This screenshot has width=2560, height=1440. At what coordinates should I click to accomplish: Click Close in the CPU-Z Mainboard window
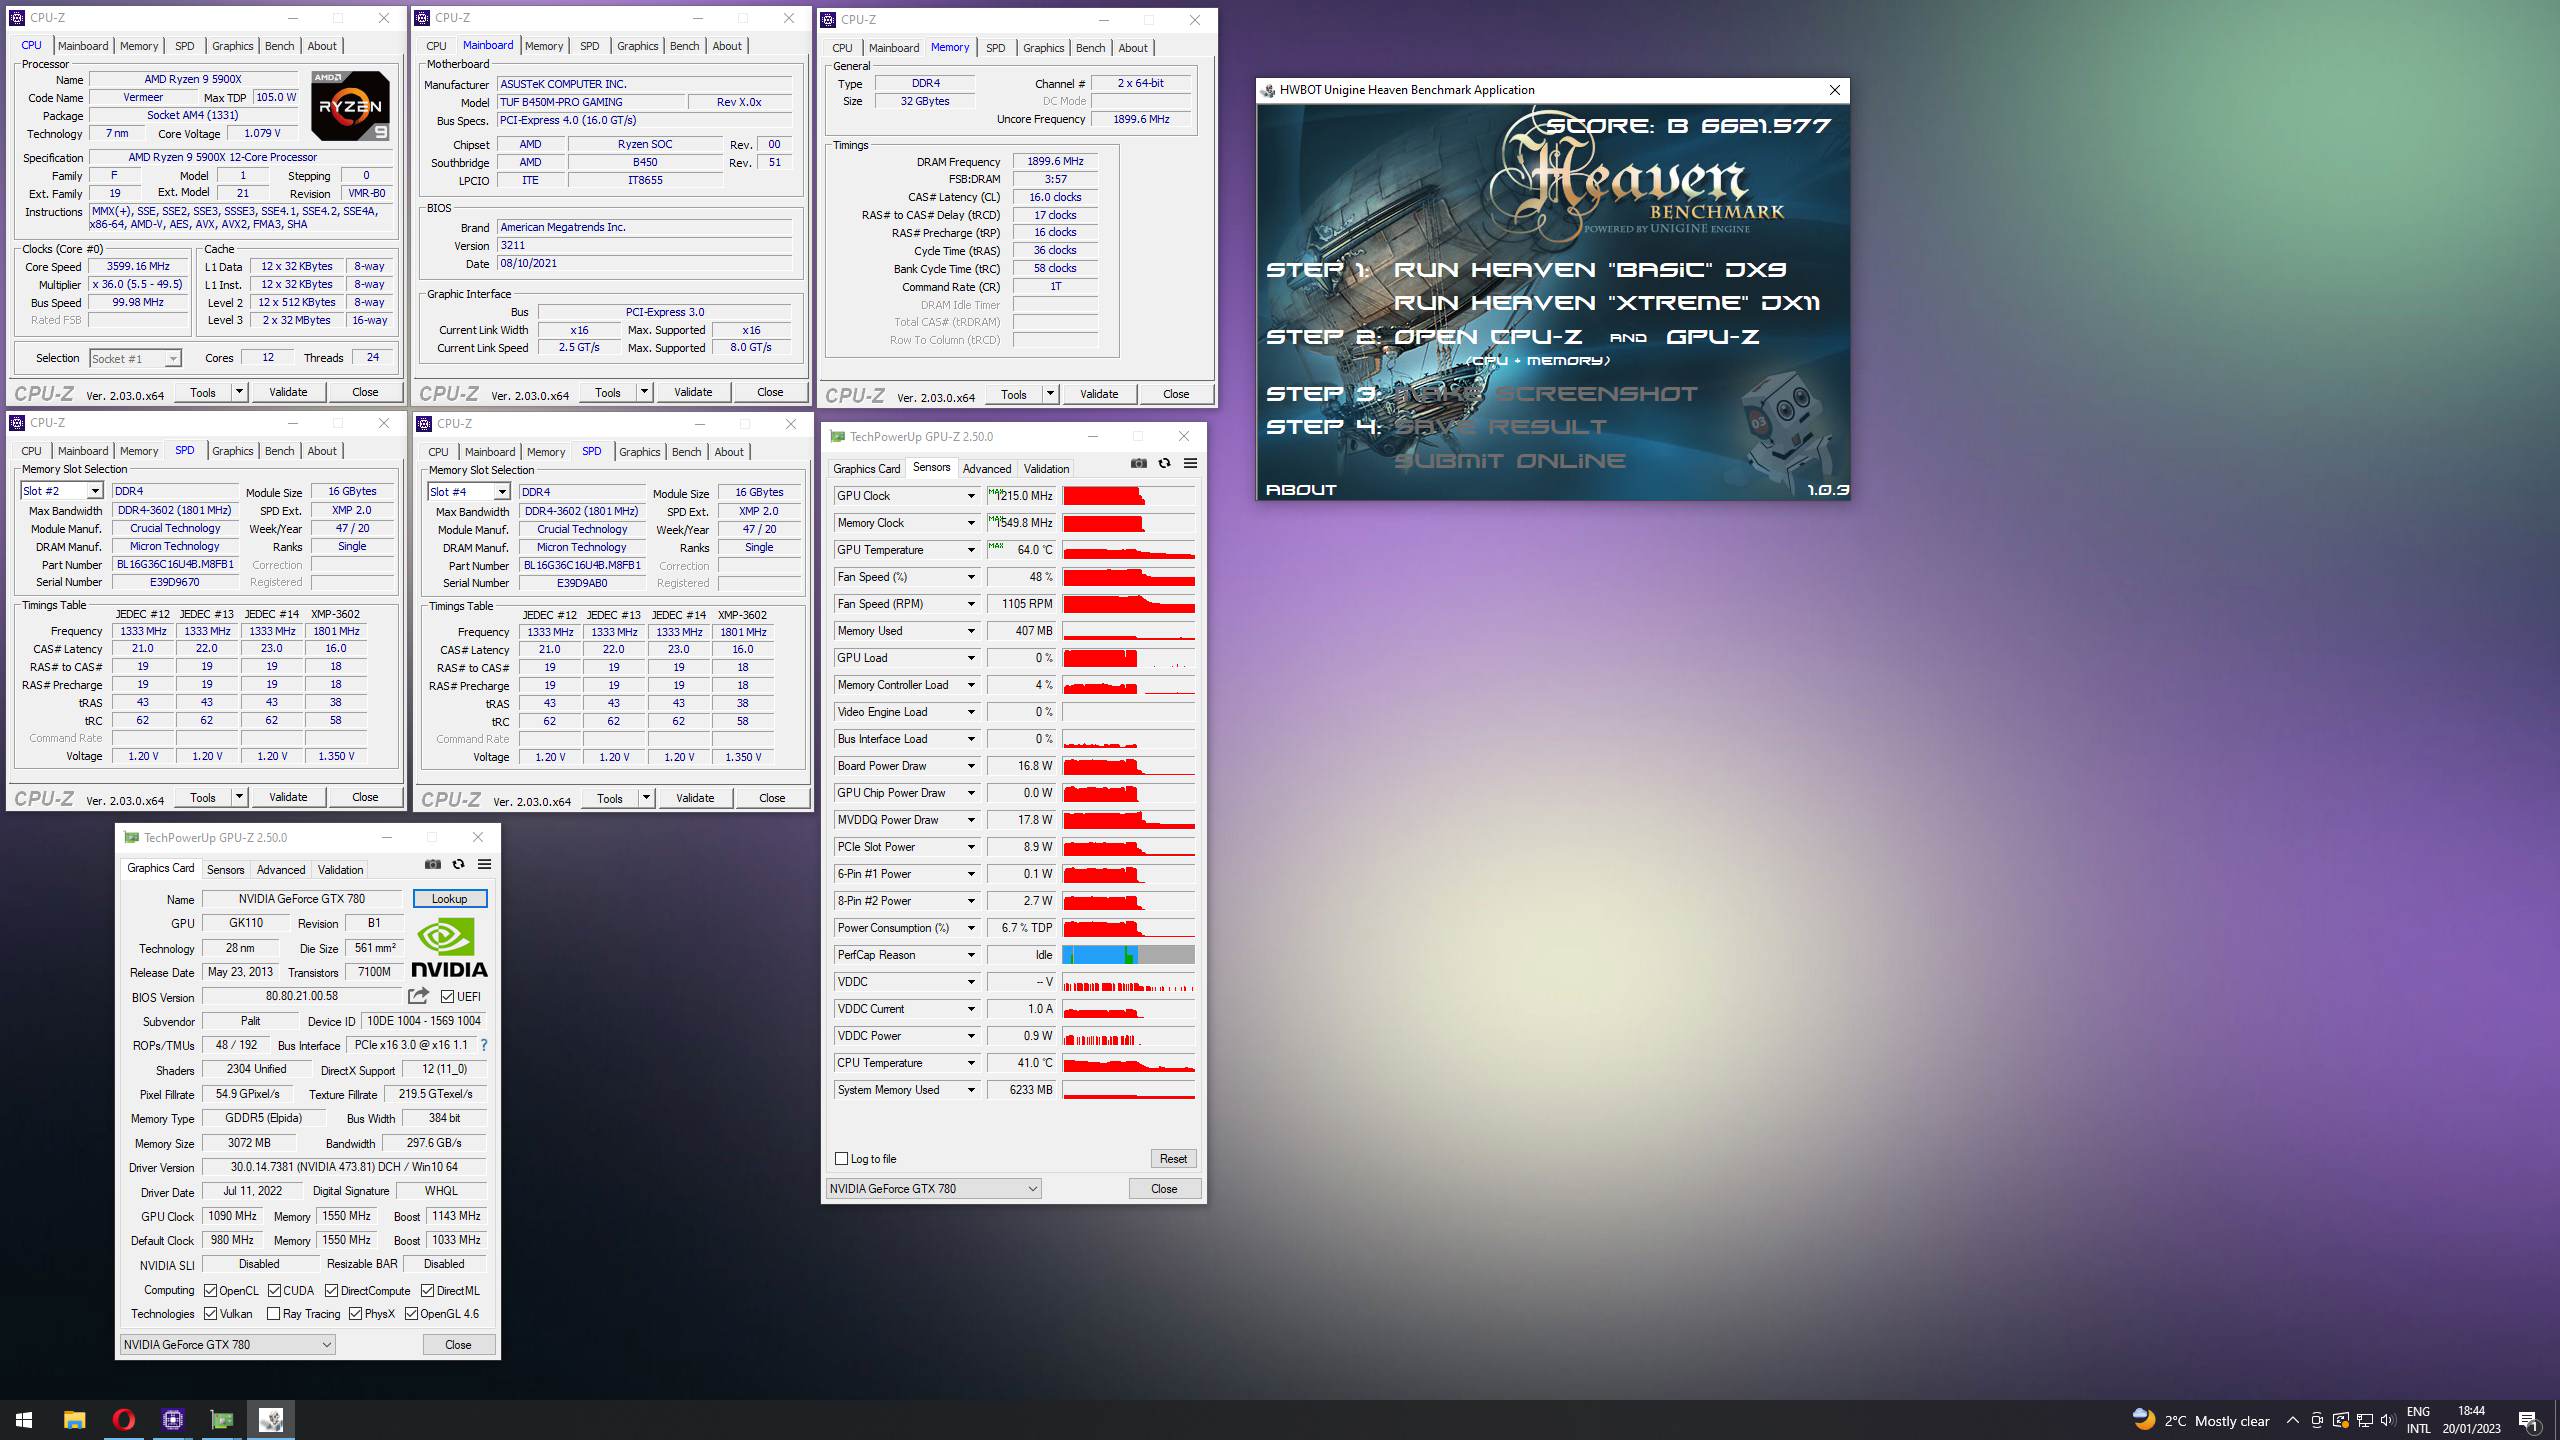770,392
